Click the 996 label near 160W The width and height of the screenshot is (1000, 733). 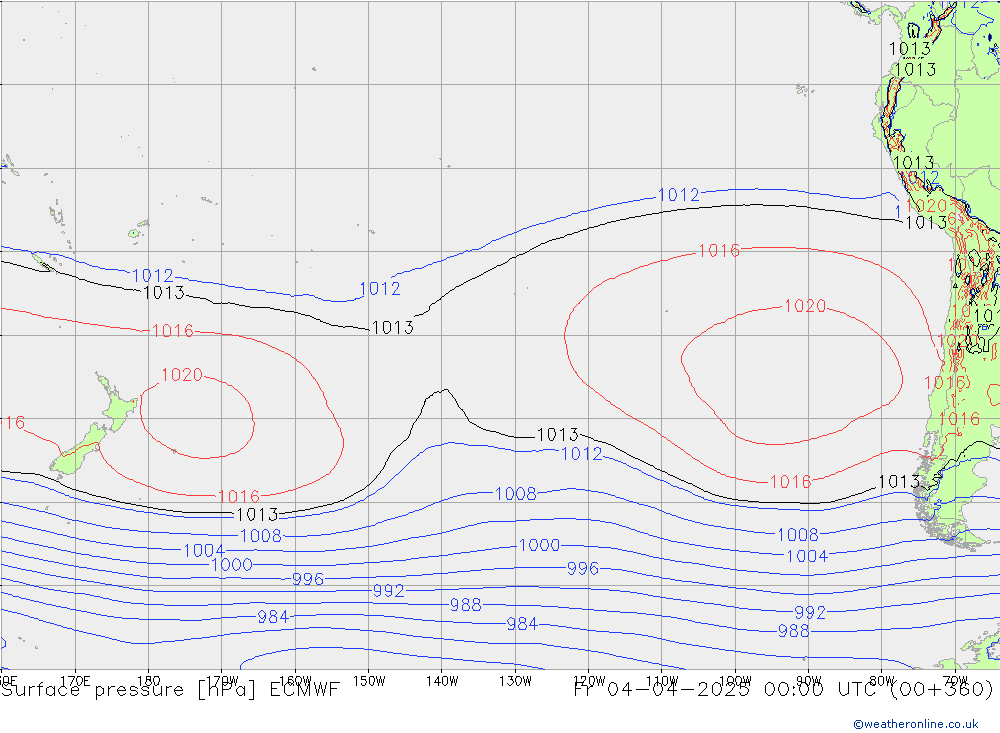(x=308, y=579)
